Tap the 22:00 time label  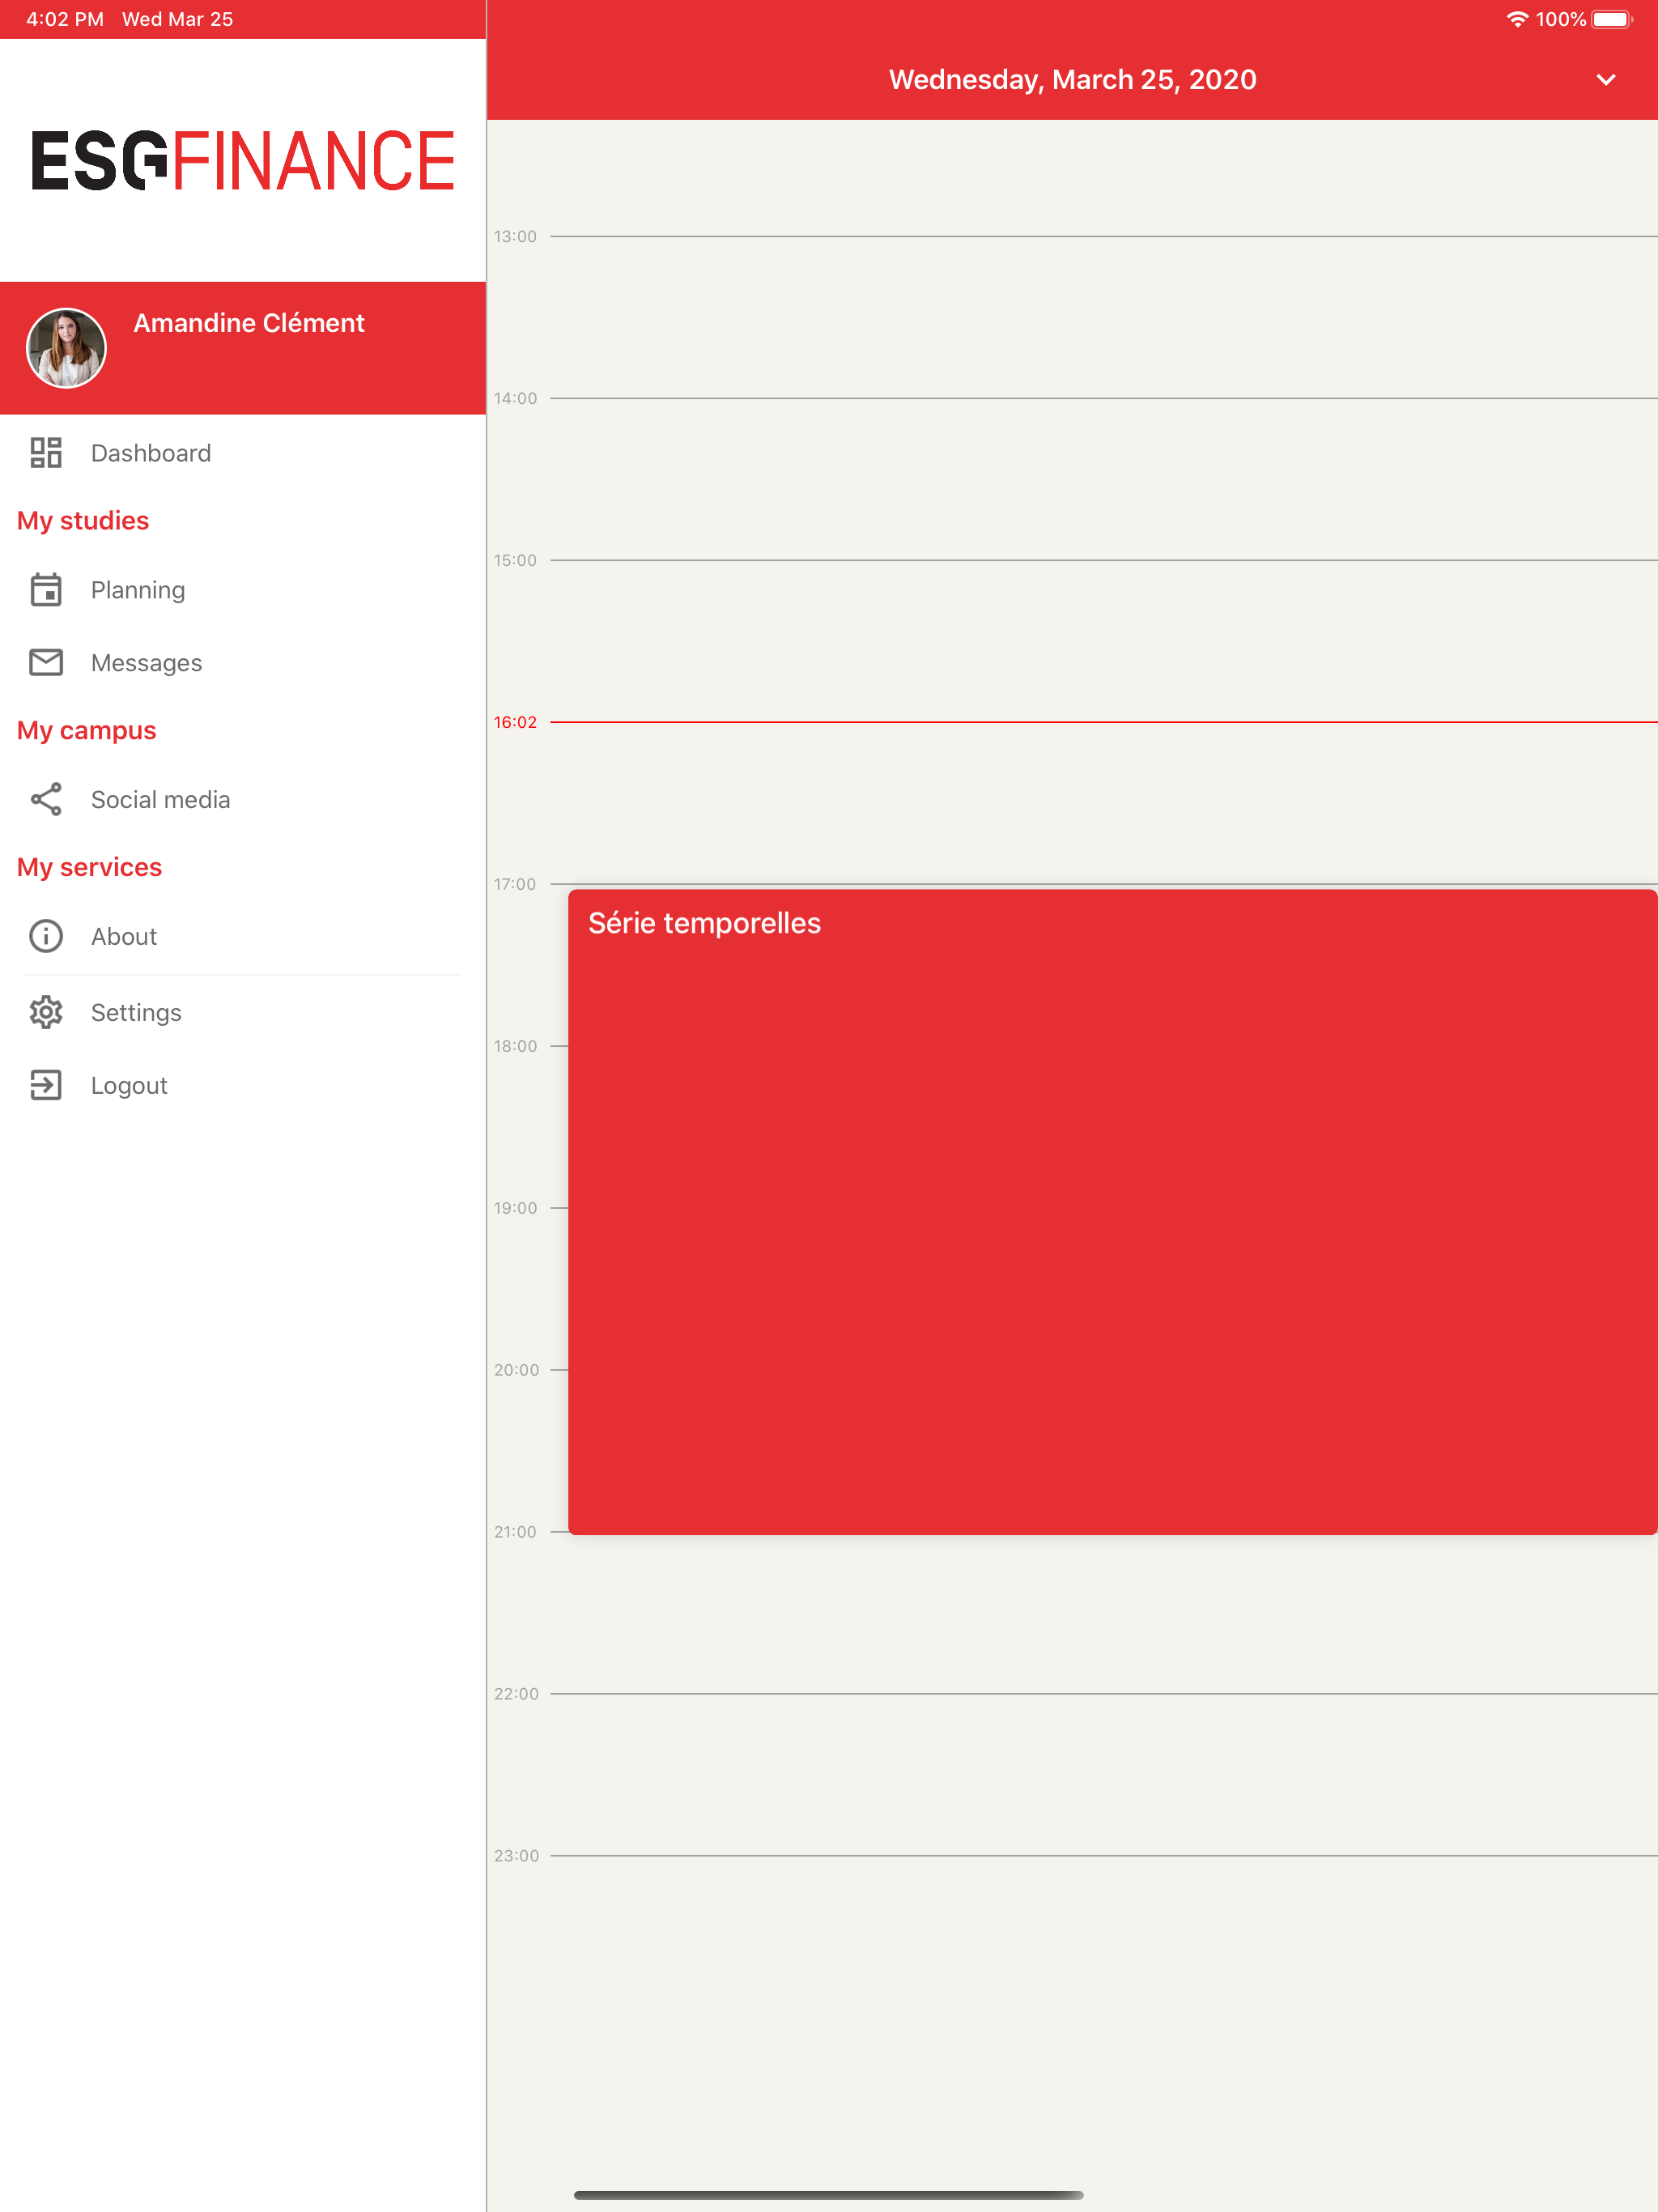[x=516, y=1694]
